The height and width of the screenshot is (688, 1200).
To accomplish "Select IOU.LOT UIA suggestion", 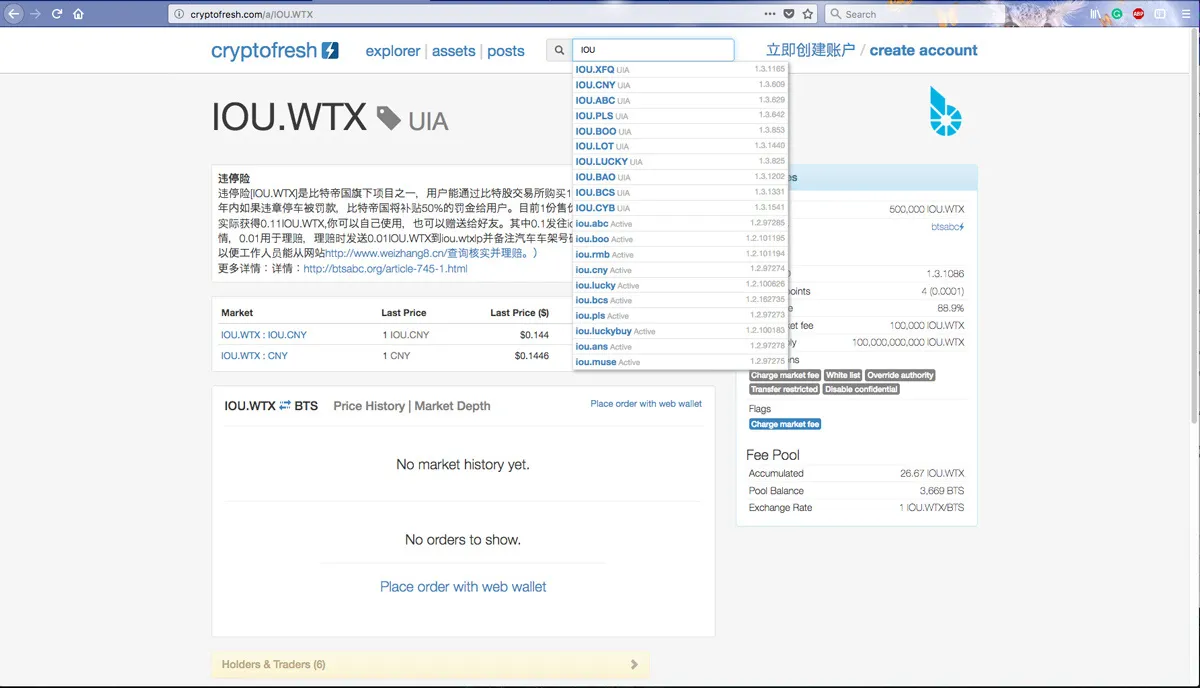I will 681,146.
